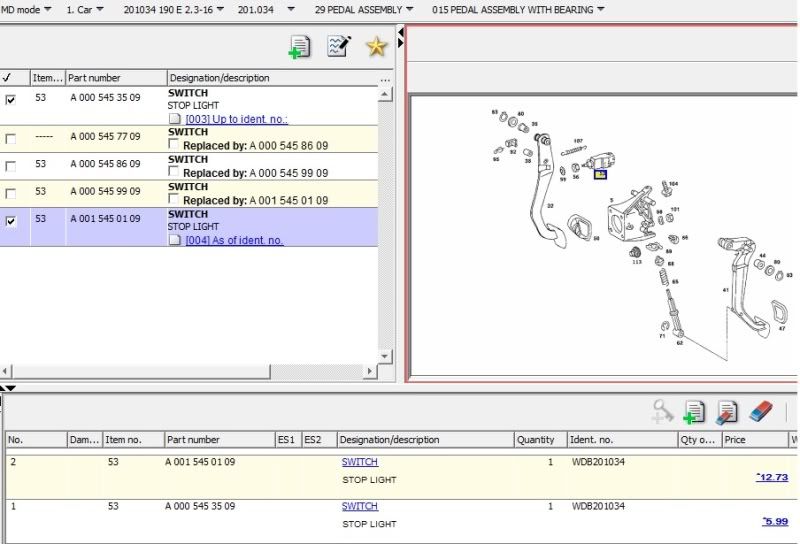Screen dimensions: 800x544
Task: Open '[003] Up to ident. no.:' footnote link
Action: point(236,119)
